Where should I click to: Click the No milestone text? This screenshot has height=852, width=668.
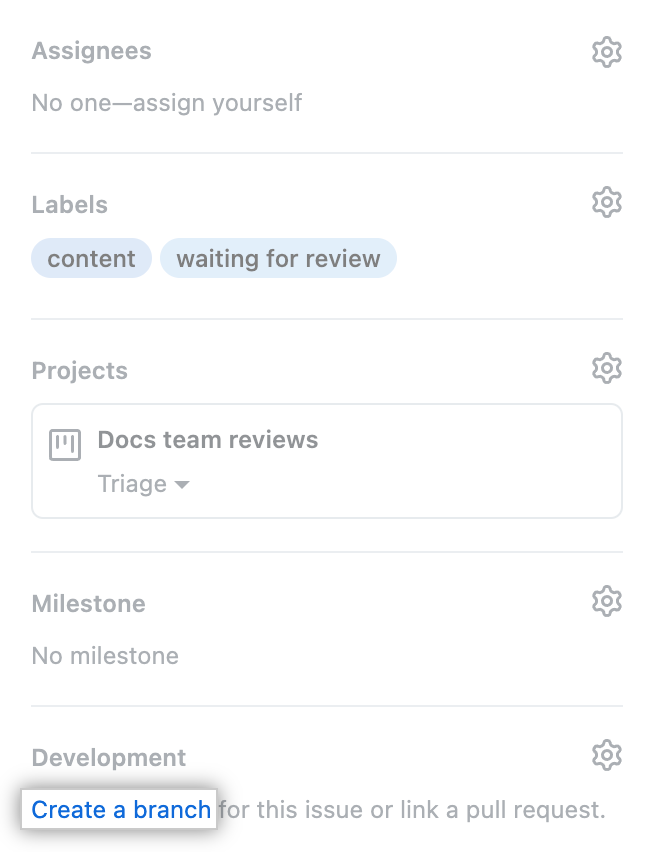[105, 656]
